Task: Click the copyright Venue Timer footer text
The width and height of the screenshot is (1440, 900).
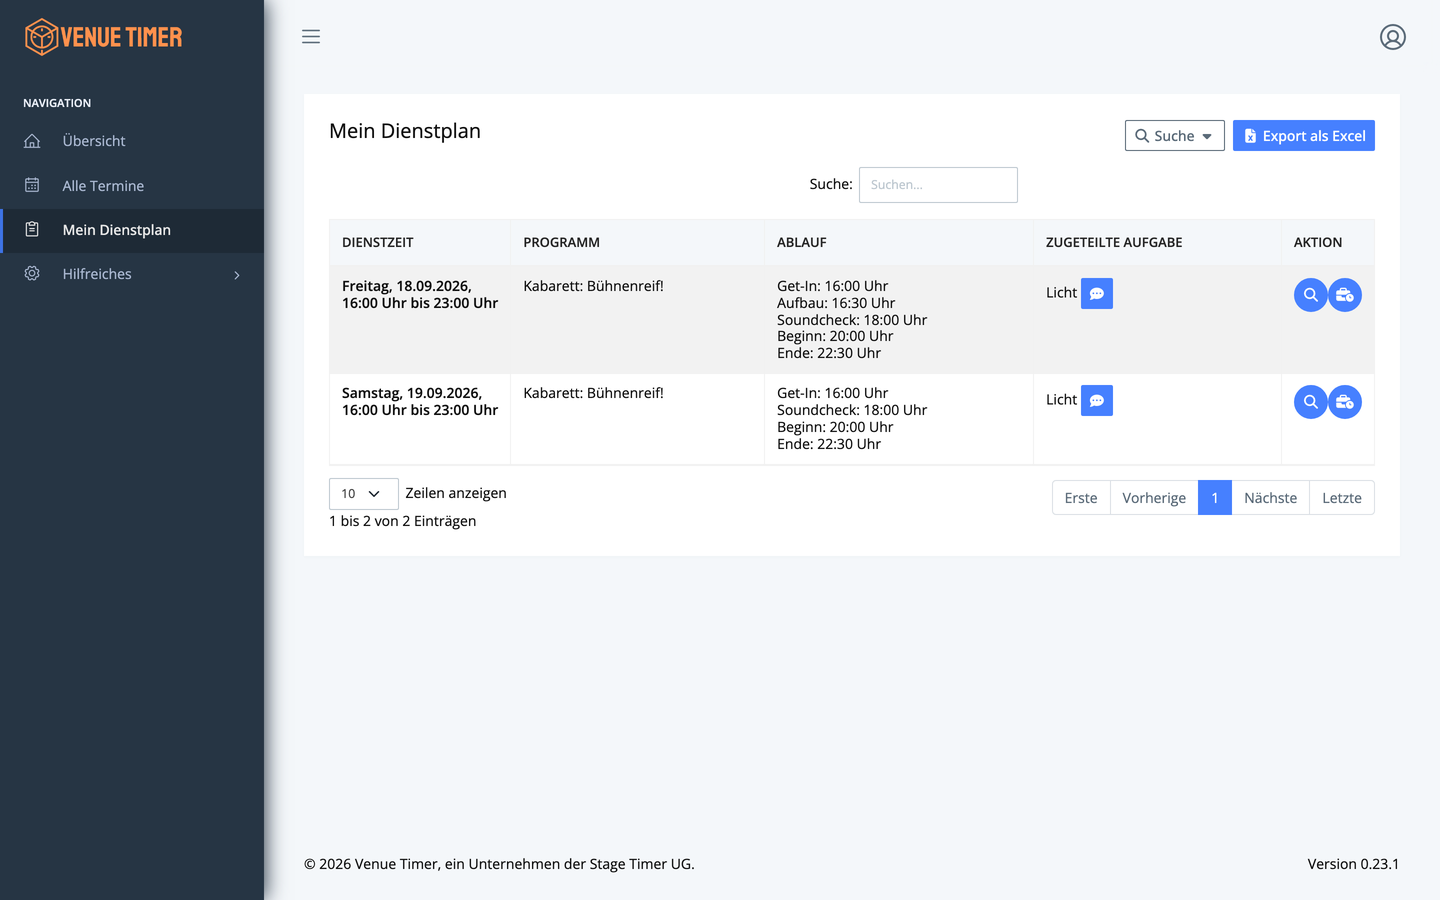Action: (499, 864)
